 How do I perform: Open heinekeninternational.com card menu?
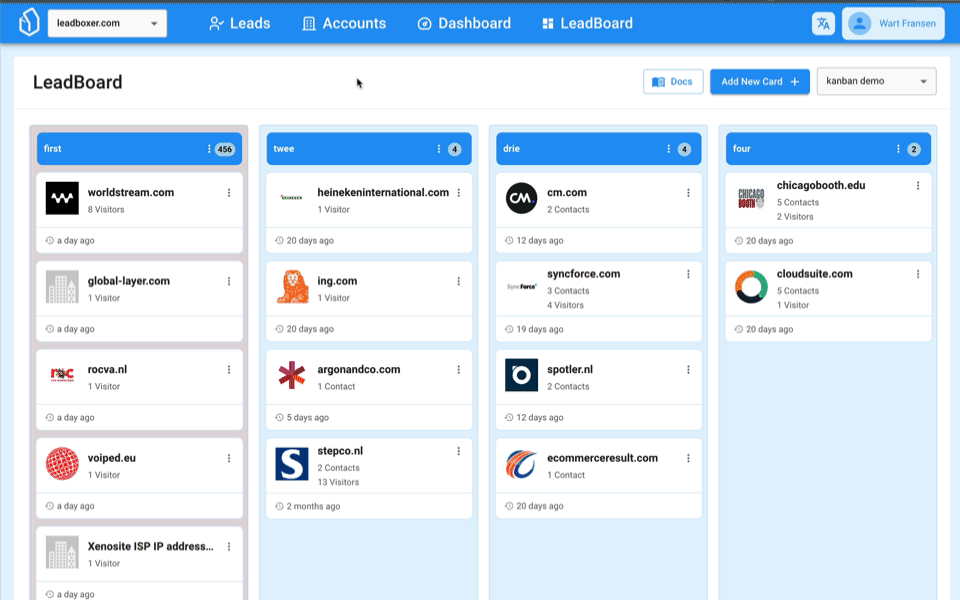click(x=459, y=192)
